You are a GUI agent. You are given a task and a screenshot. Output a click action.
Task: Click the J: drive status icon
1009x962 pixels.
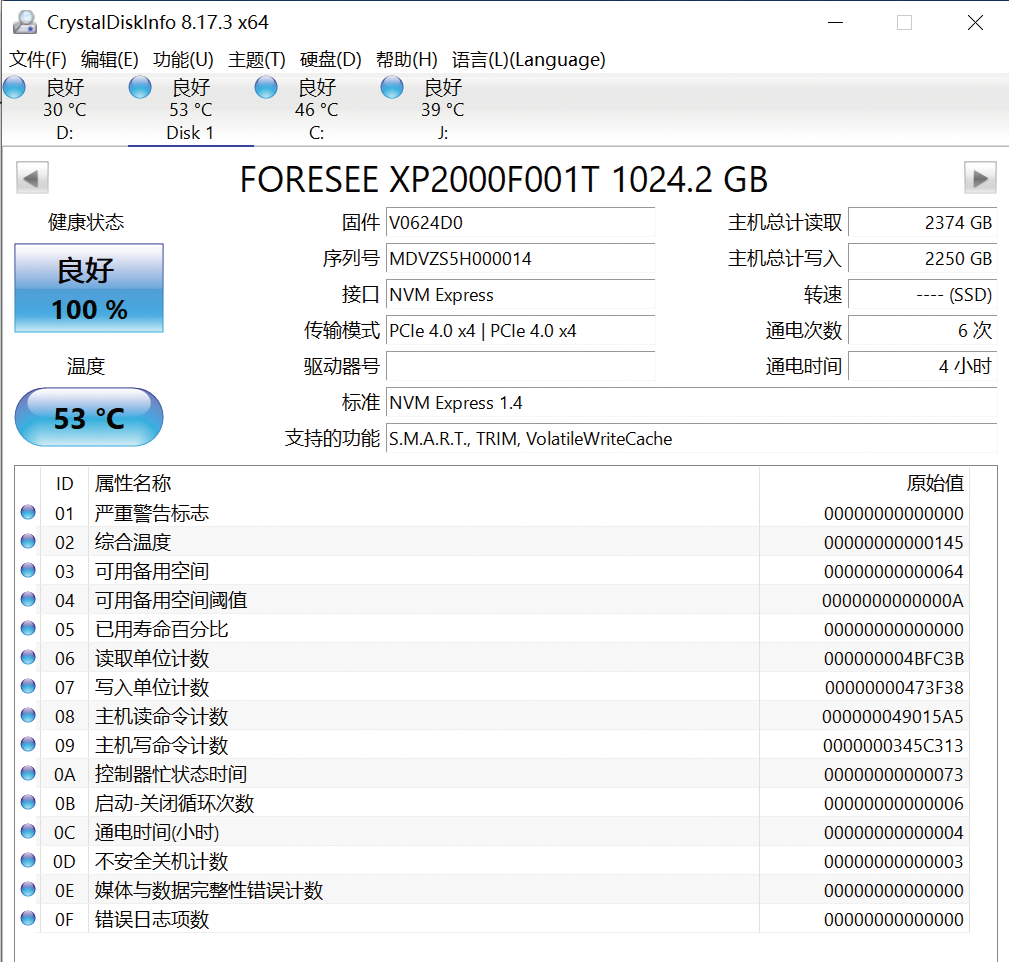391,88
